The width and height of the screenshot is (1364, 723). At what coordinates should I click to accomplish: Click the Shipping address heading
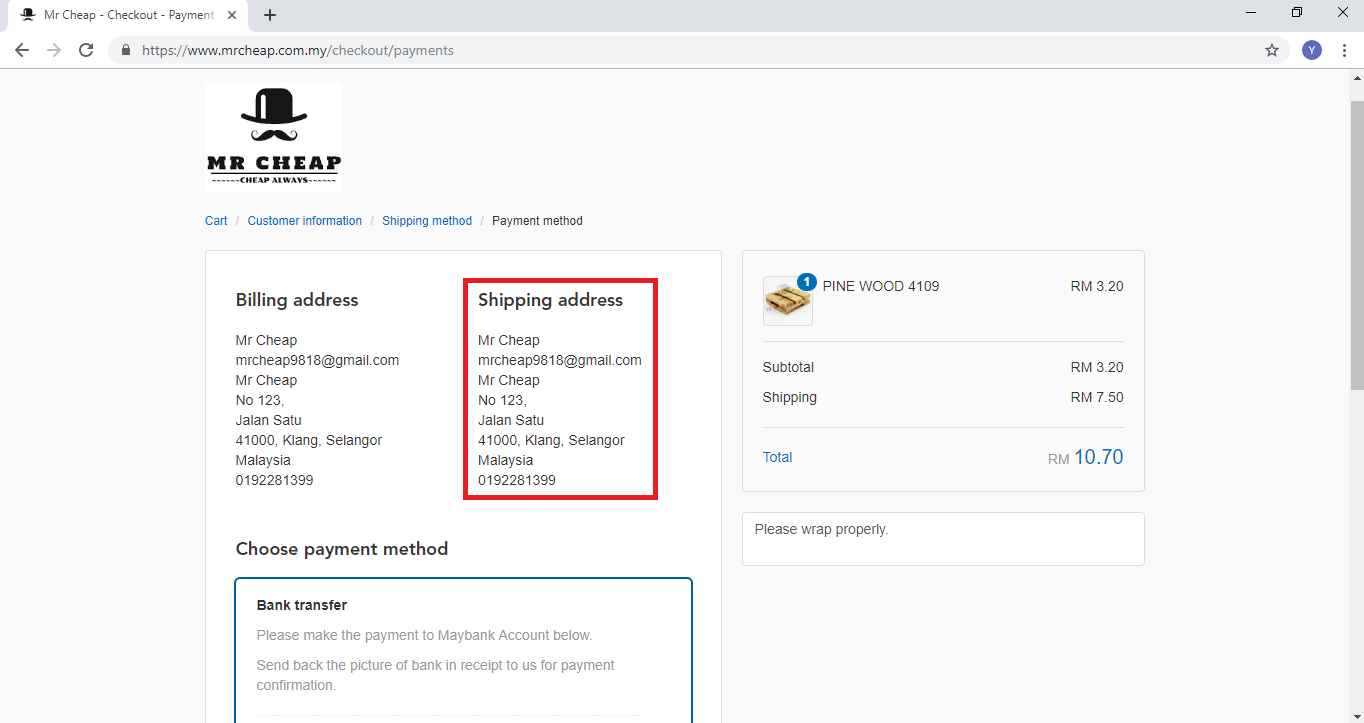click(x=550, y=300)
